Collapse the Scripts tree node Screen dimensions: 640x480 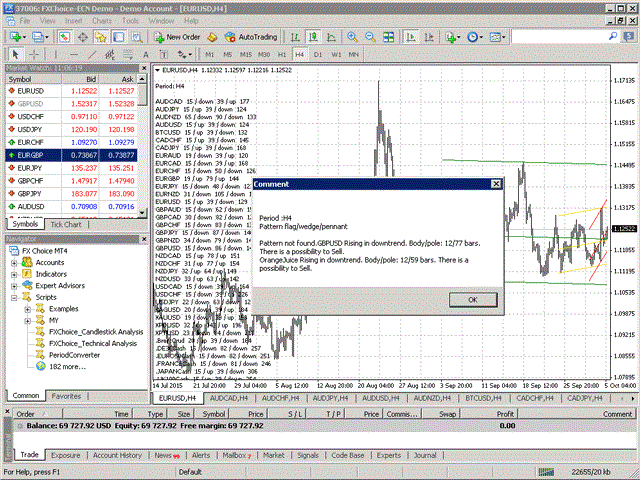coord(14,297)
